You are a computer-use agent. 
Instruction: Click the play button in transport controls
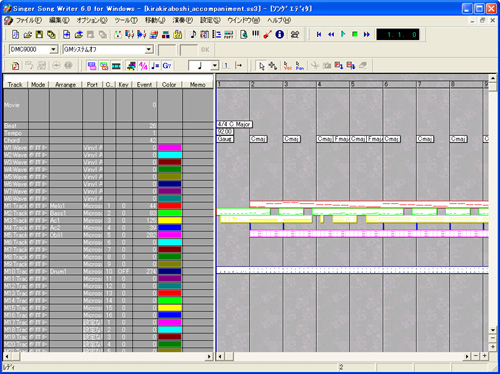[x=343, y=34]
